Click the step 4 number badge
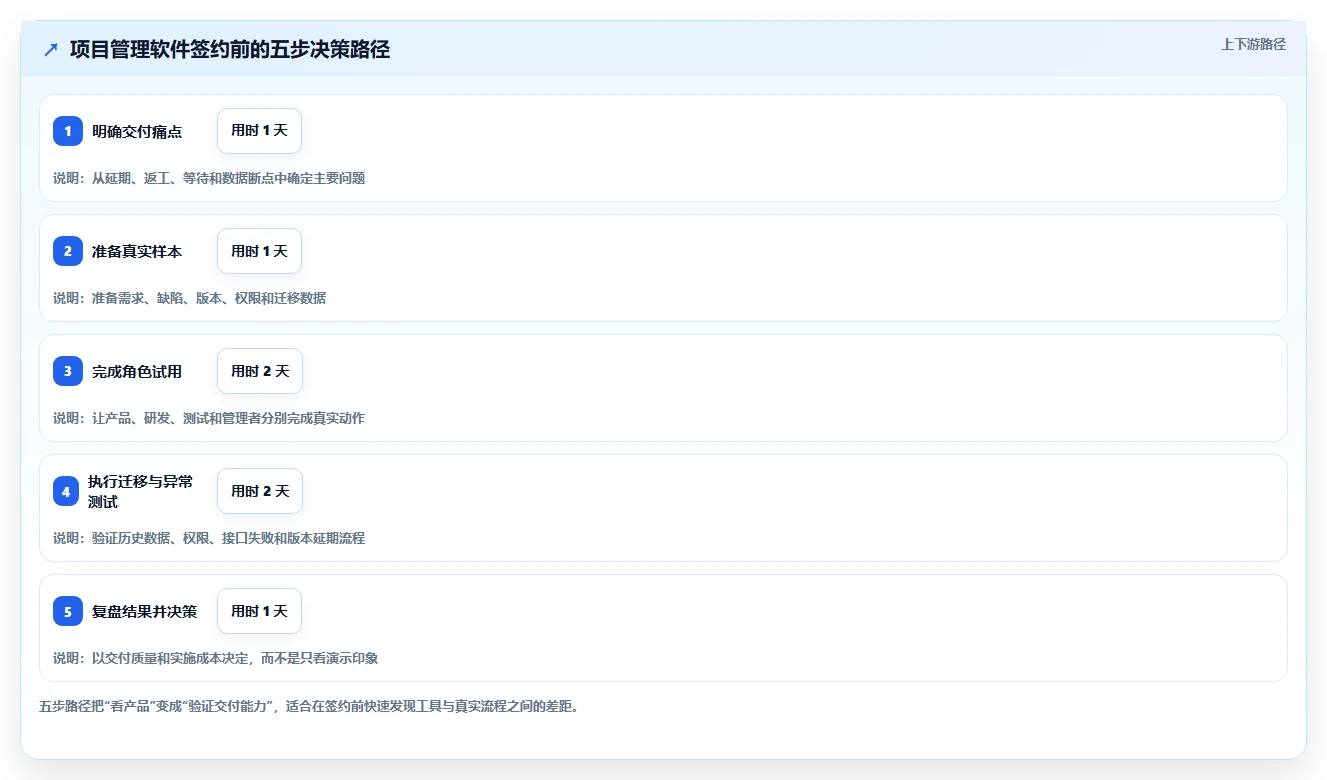Viewport: 1327px width, 780px height. click(x=66, y=491)
